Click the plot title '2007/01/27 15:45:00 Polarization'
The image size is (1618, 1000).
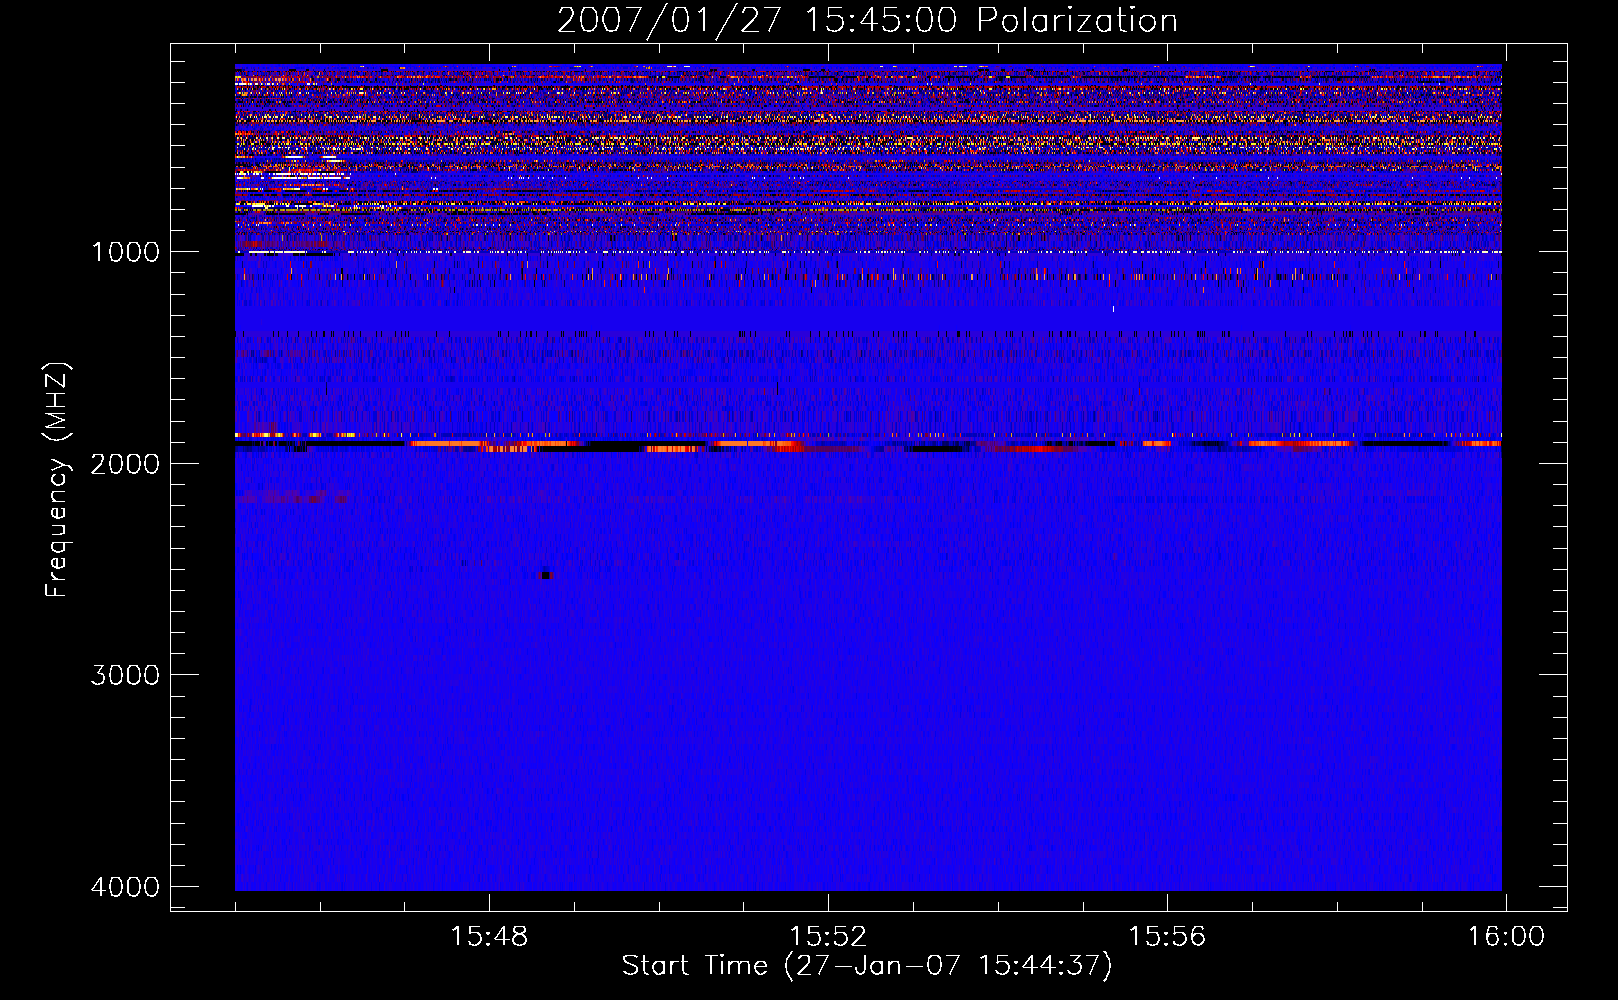pyautogui.click(x=867, y=21)
